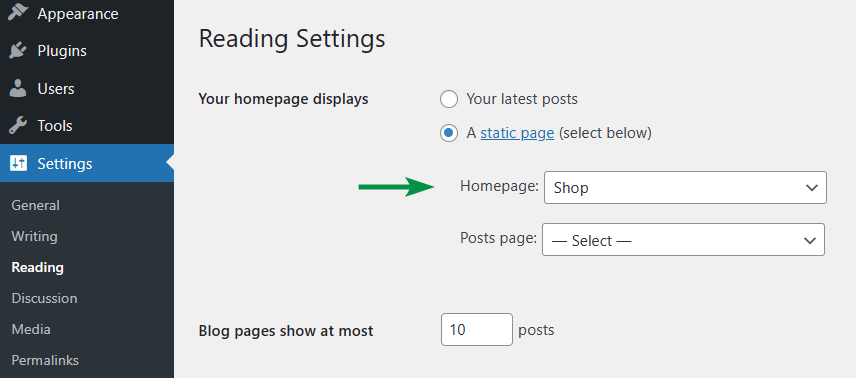Viewport: 856px width, 378px height.
Task: Open the Plugins menu label
Action: (x=62, y=51)
